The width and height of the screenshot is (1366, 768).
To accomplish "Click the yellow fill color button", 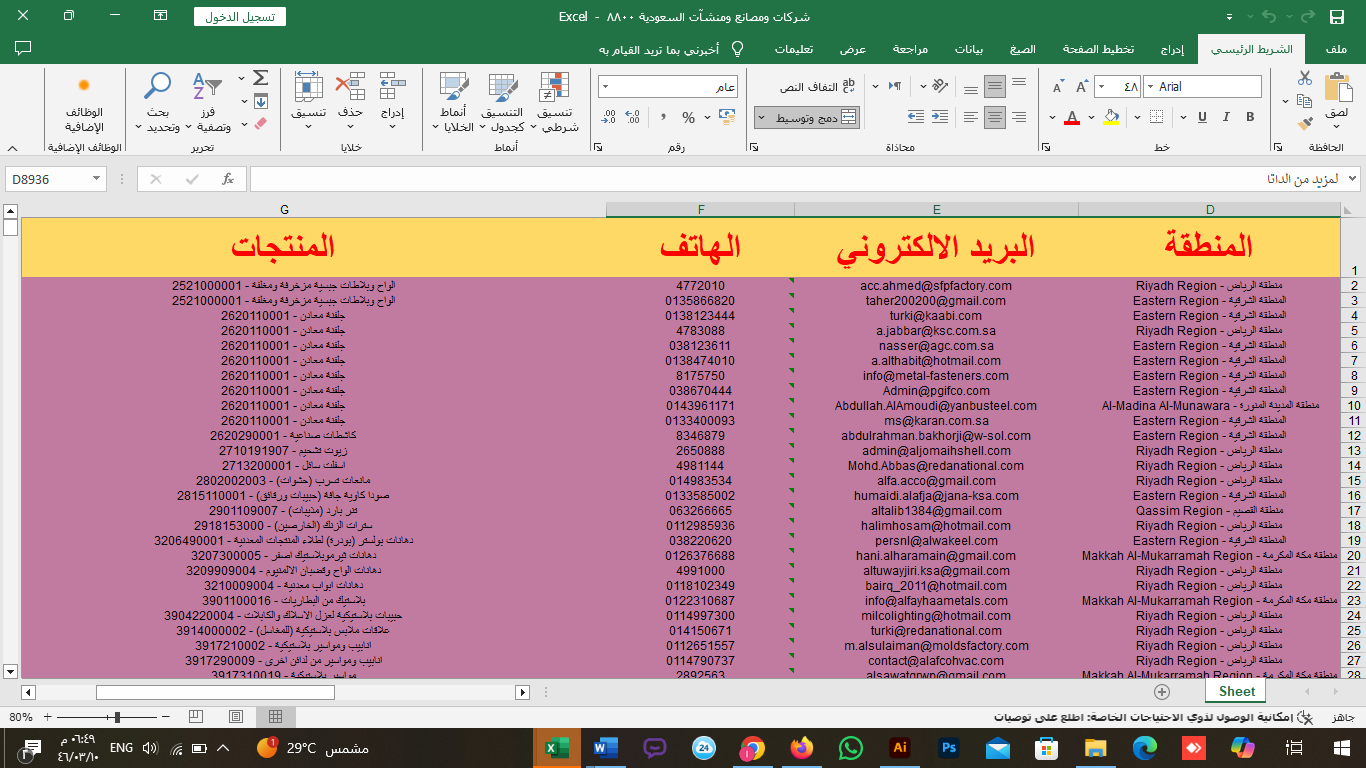I will click(x=1111, y=118).
